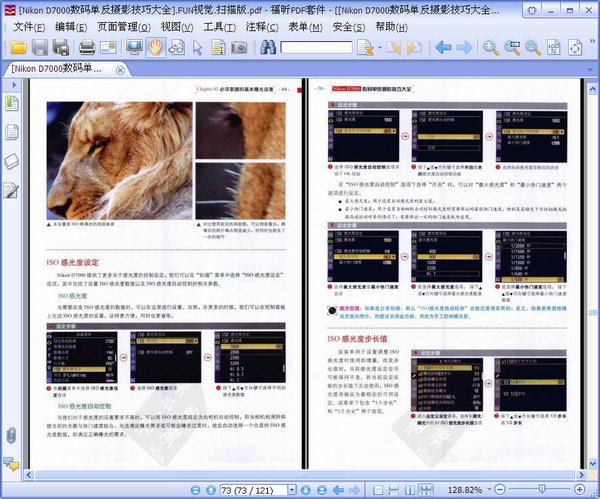Open the 工具(T) menu
The width and height of the screenshot is (600, 499).
pyautogui.click(x=219, y=27)
